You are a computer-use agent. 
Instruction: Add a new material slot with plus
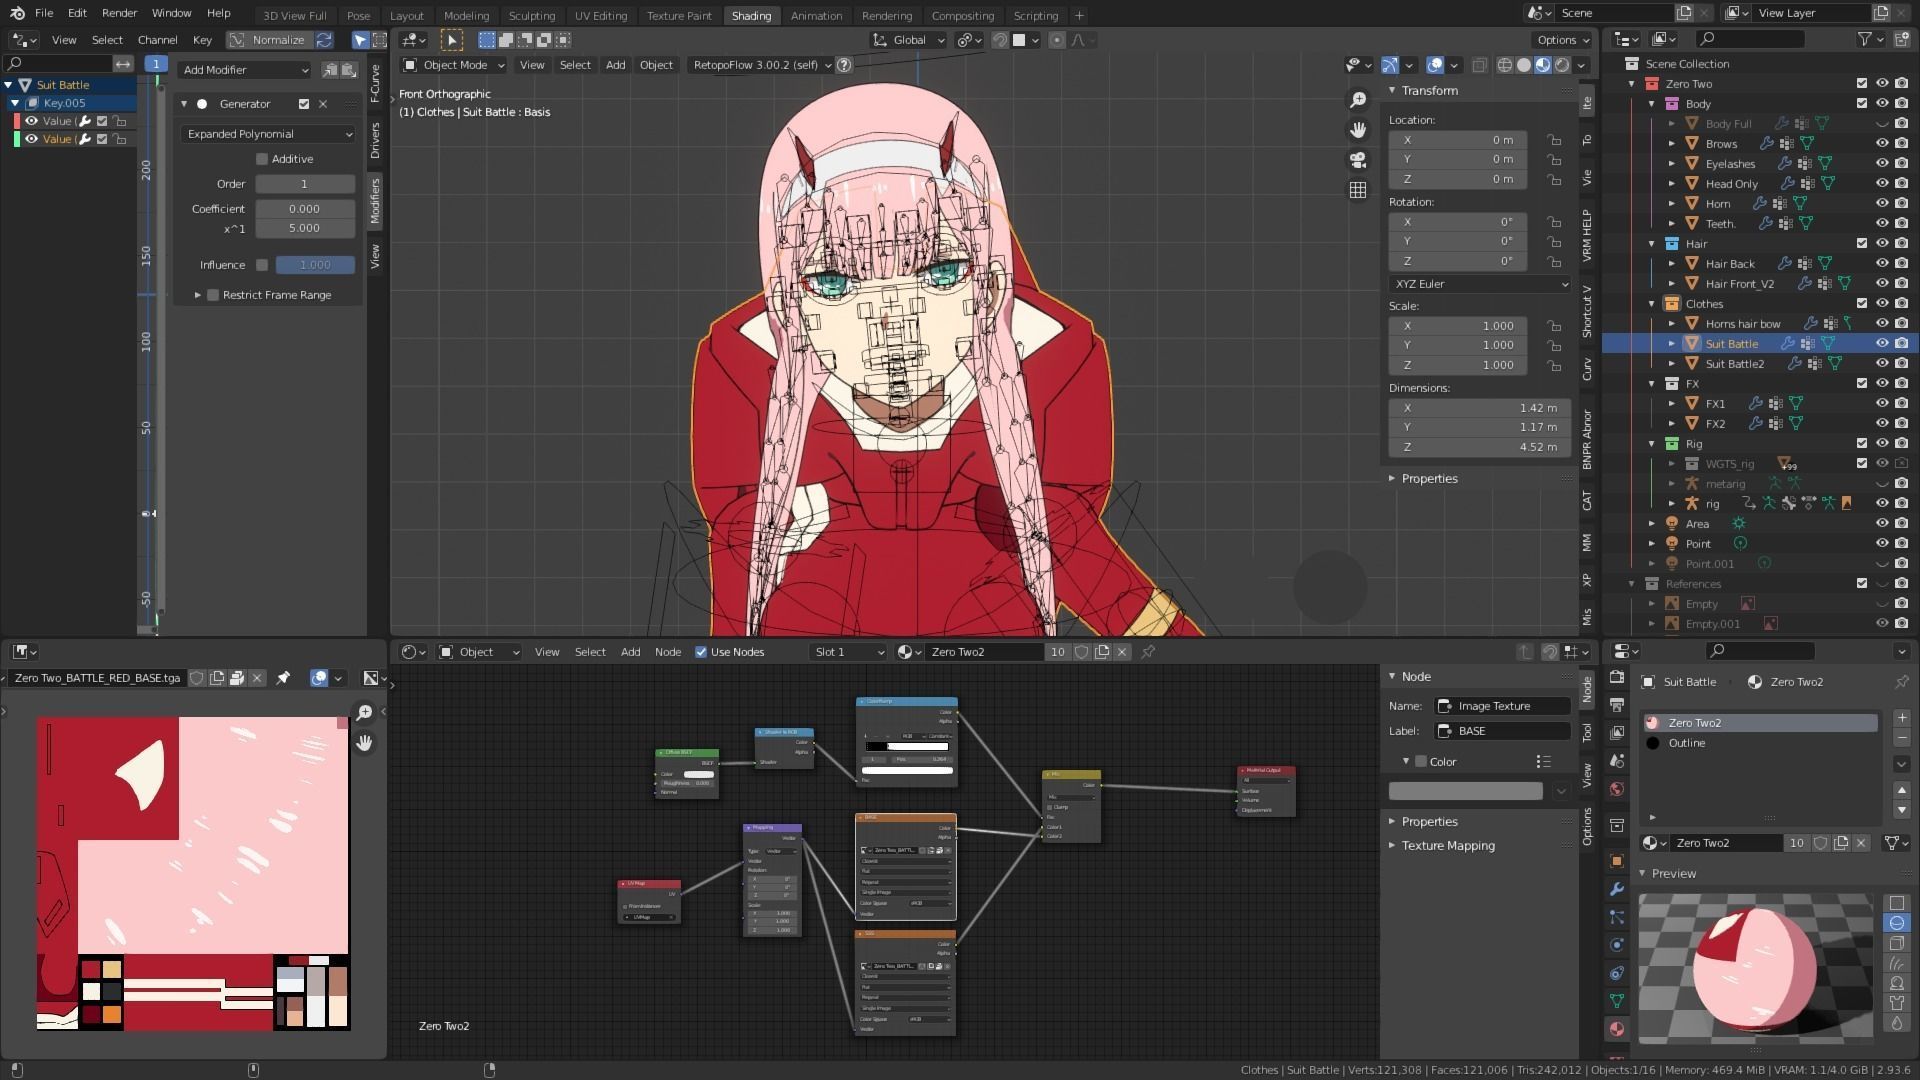tap(1902, 718)
